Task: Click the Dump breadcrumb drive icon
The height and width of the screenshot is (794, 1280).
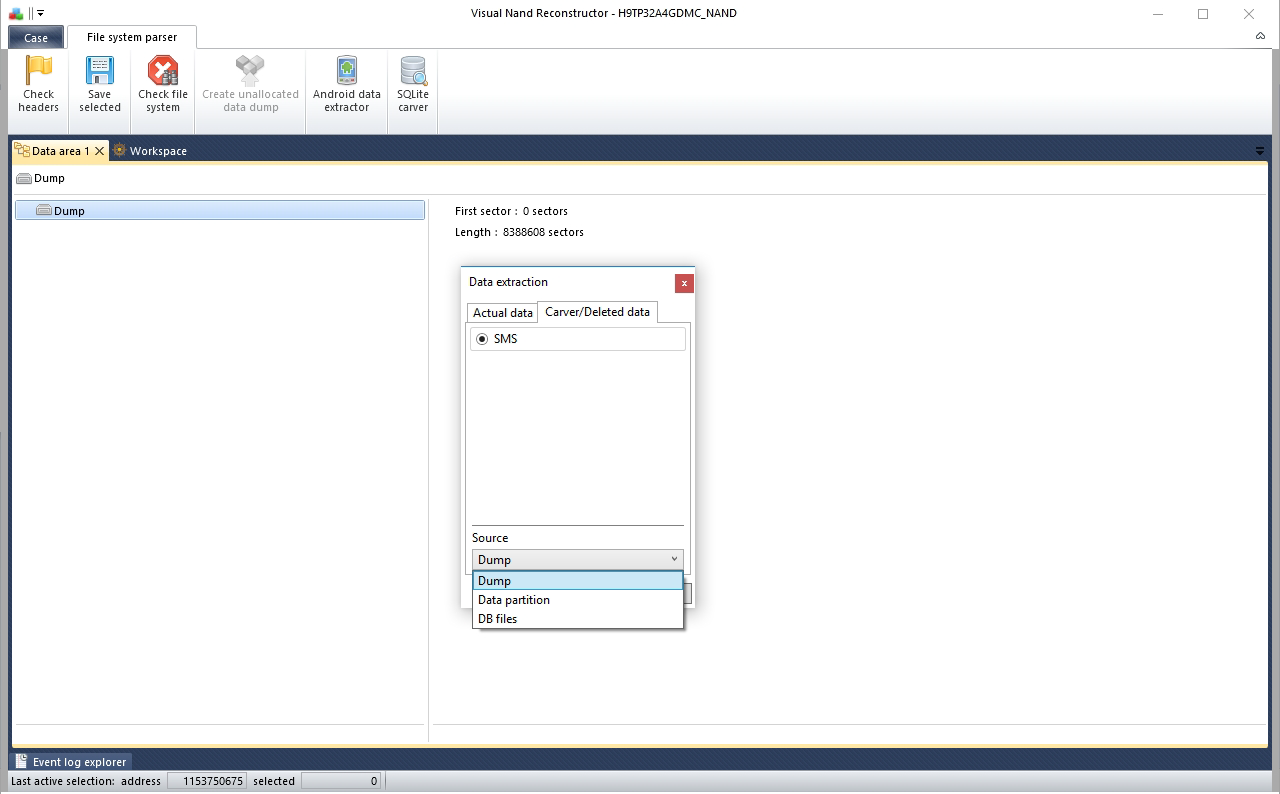Action: tap(24, 178)
